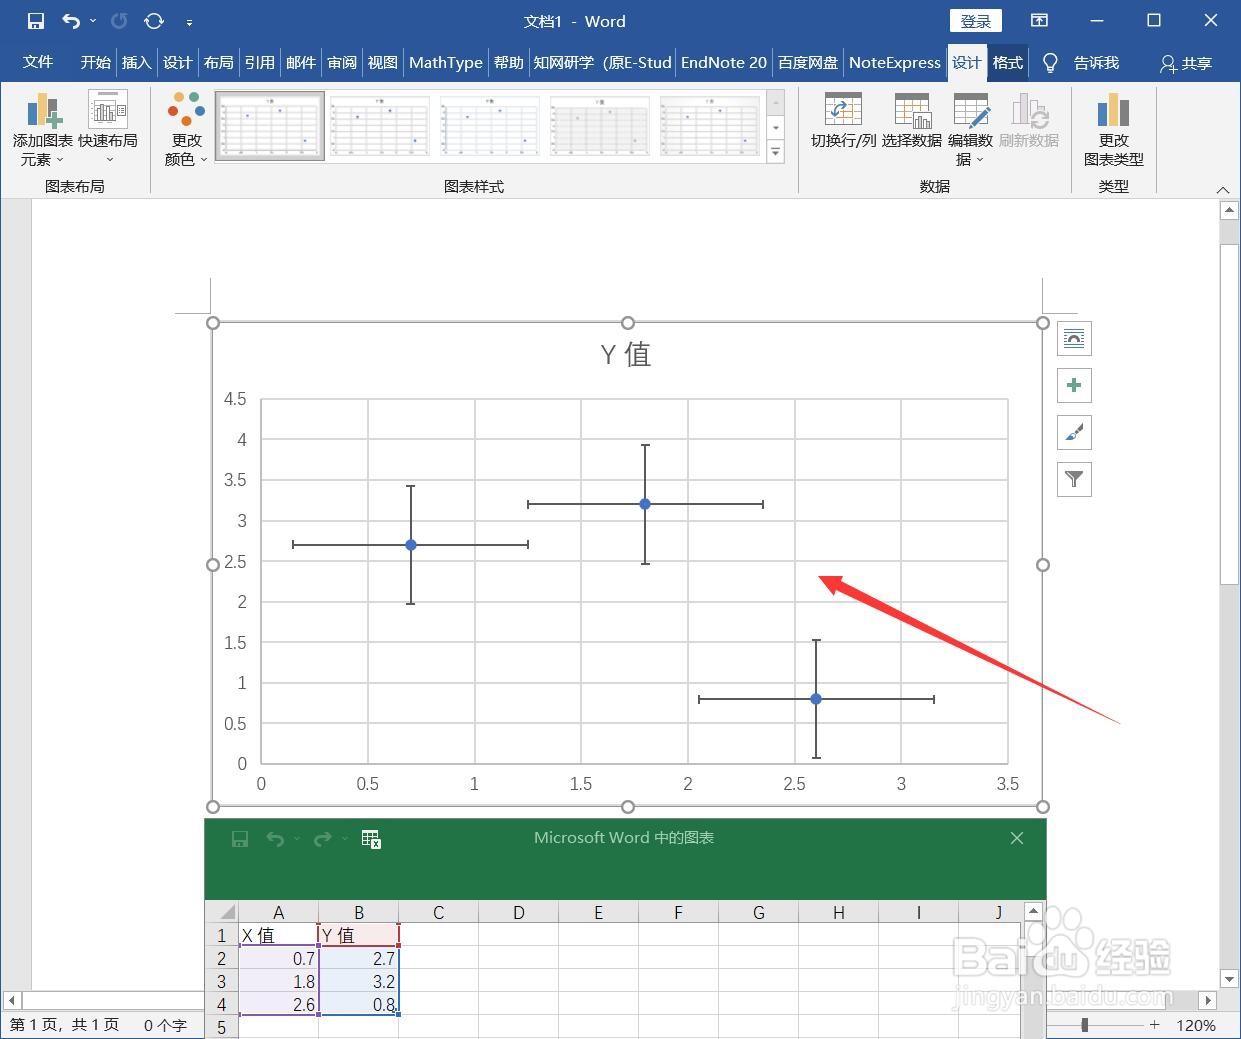Switch to the 开始 tab
Image resolution: width=1241 pixels, height=1039 pixels.
(96, 62)
